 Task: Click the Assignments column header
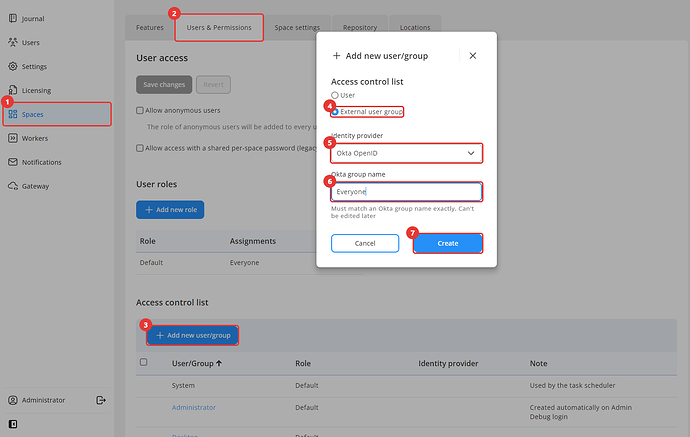click(253, 241)
